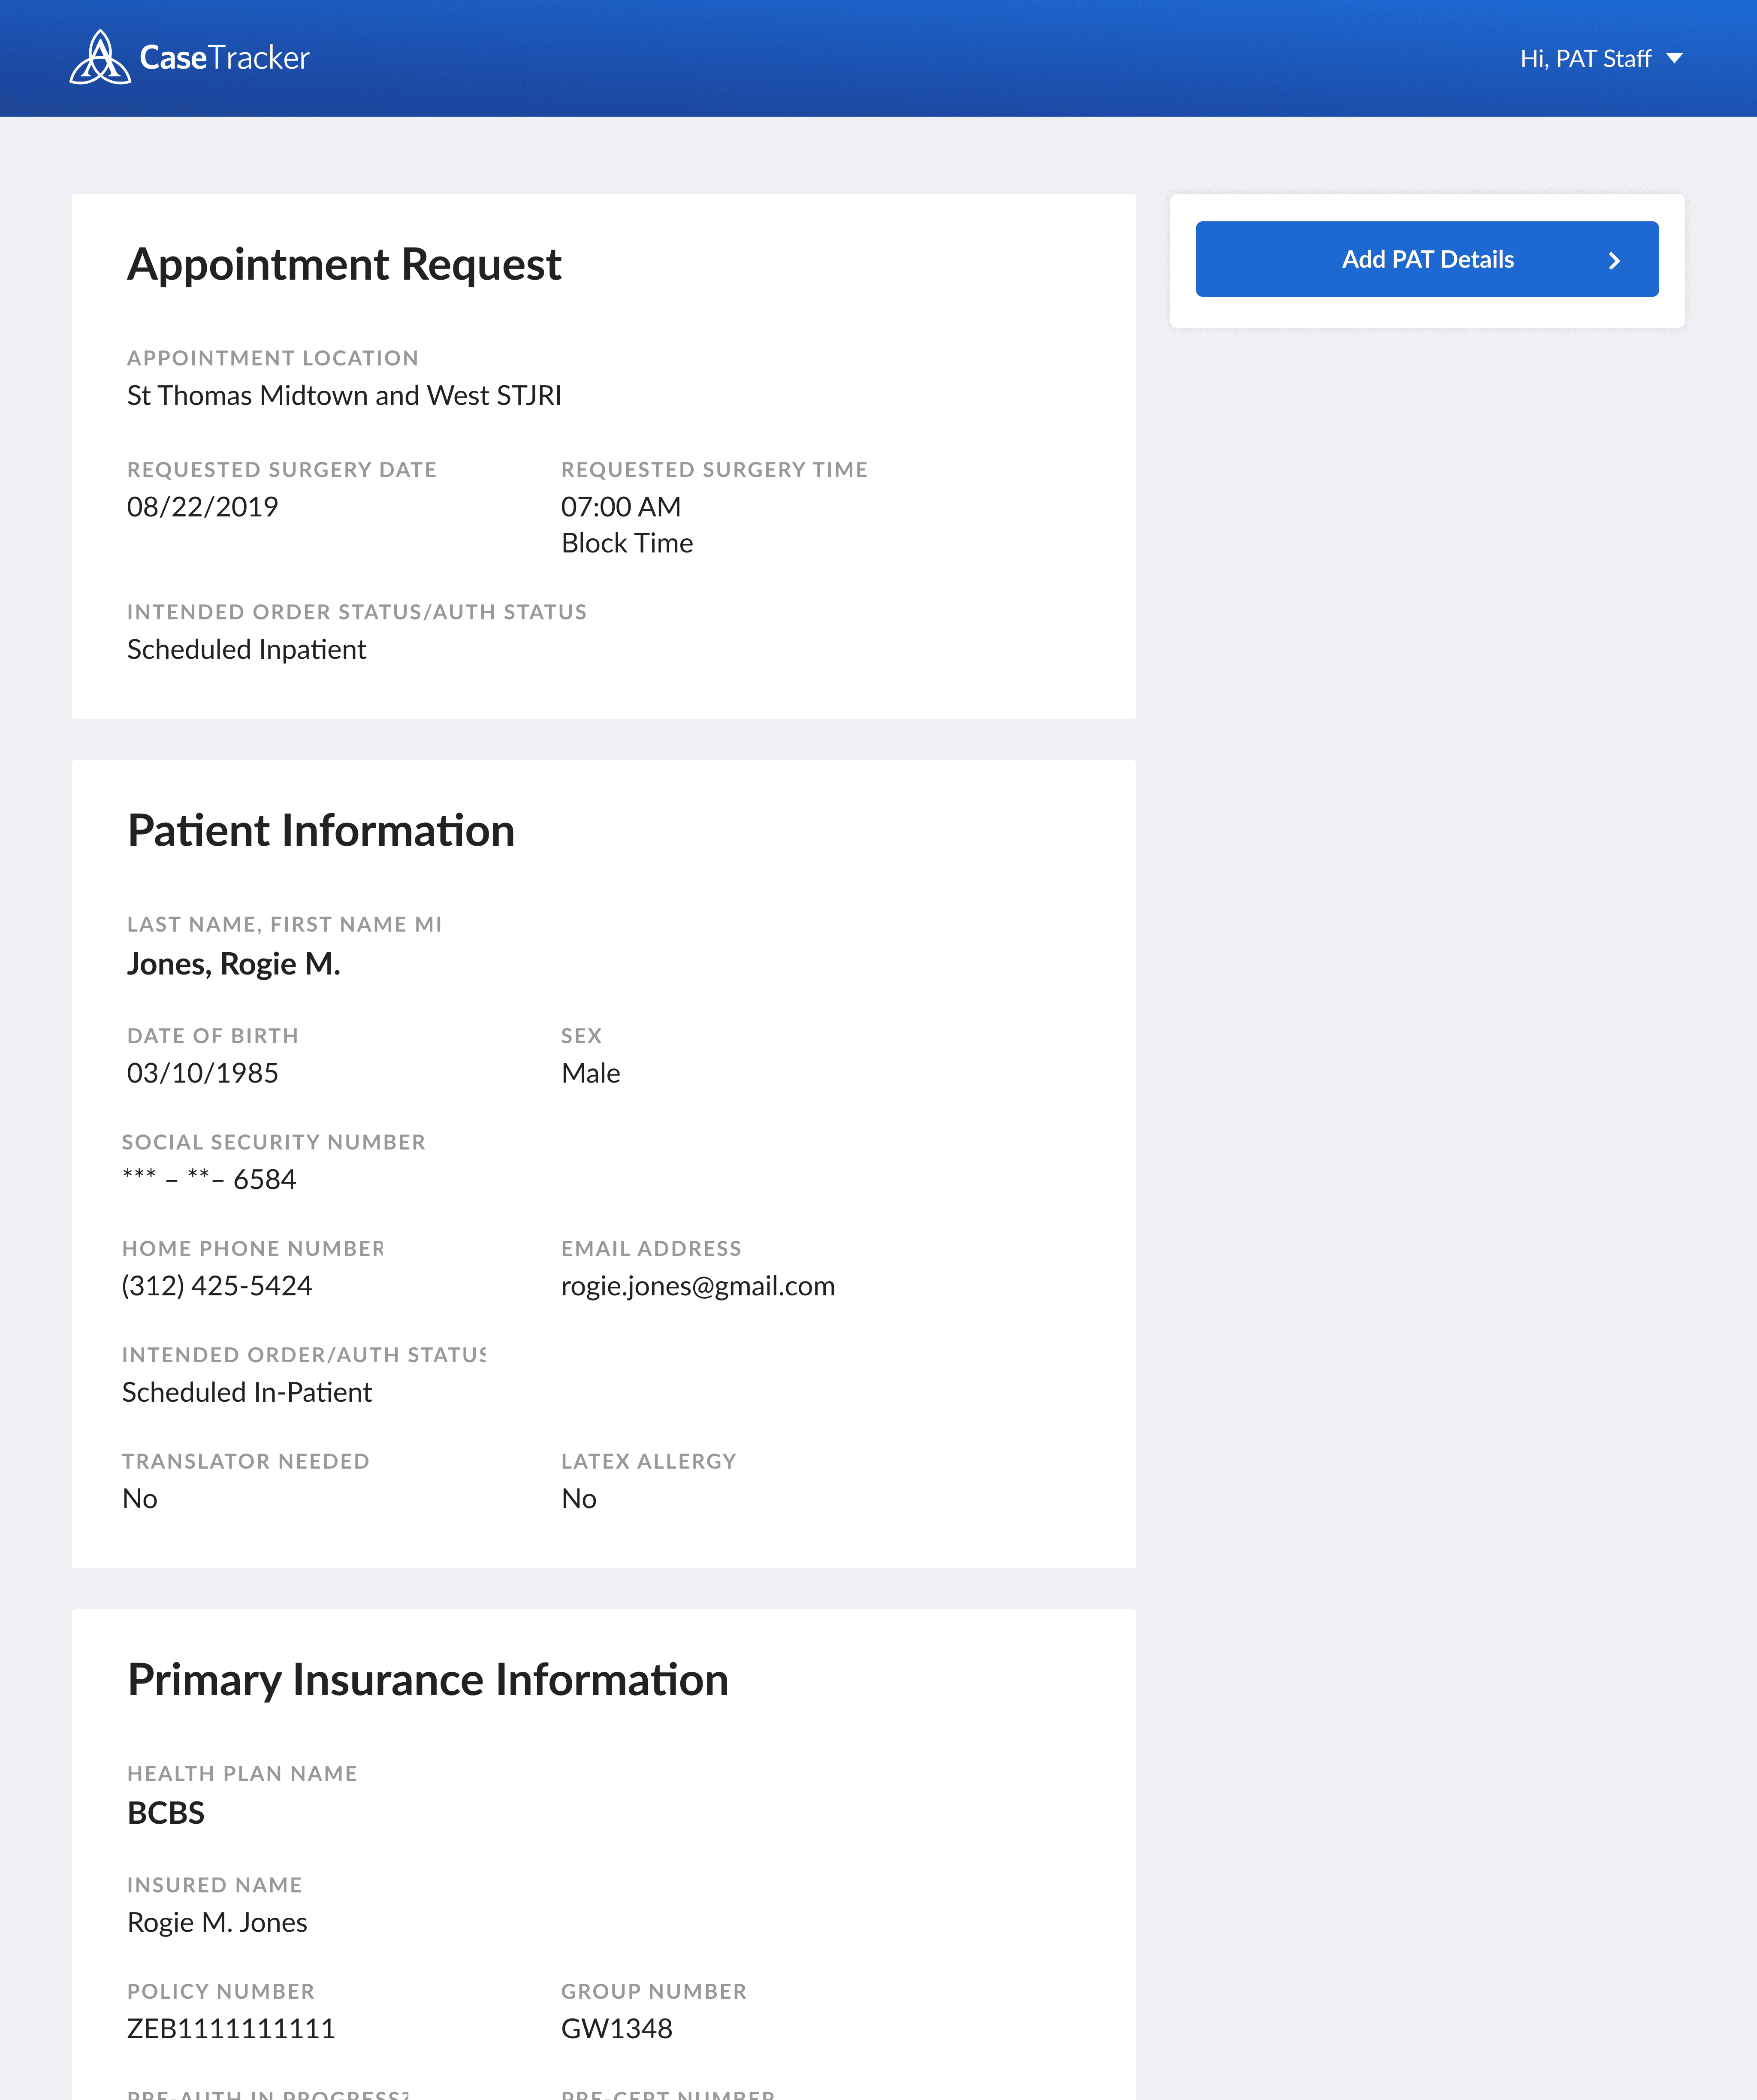This screenshot has width=1757, height=2100.
Task: Click the Patient Information heading
Action: tap(321, 831)
